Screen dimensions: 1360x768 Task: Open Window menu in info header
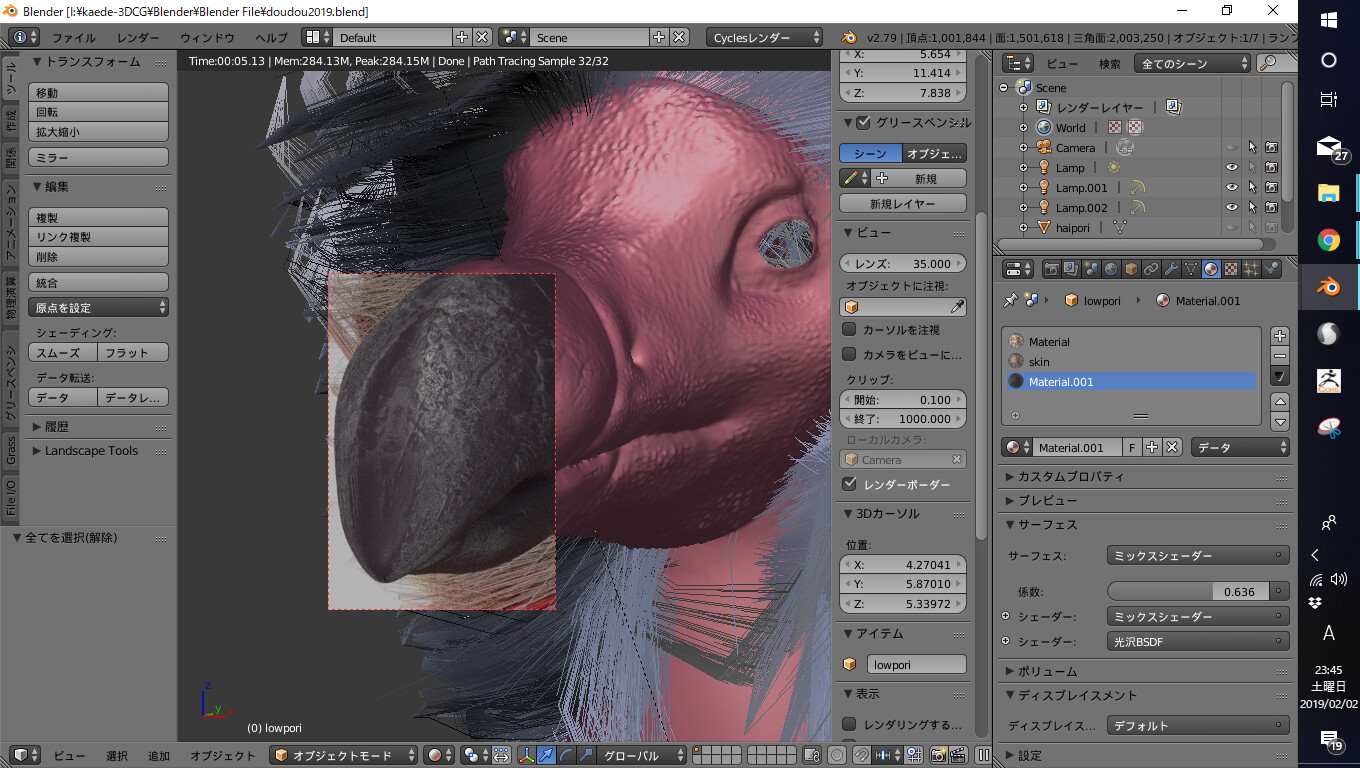point(207,37)
